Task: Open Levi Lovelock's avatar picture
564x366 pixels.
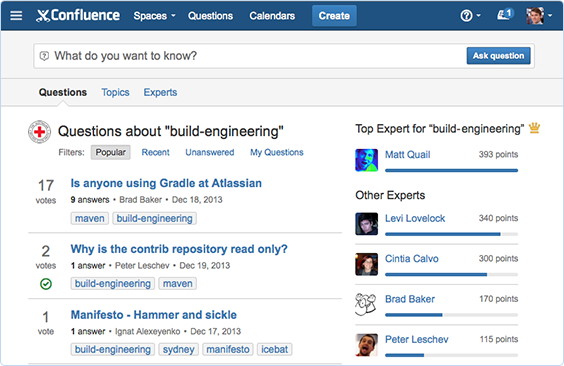Action: (367, 224)
